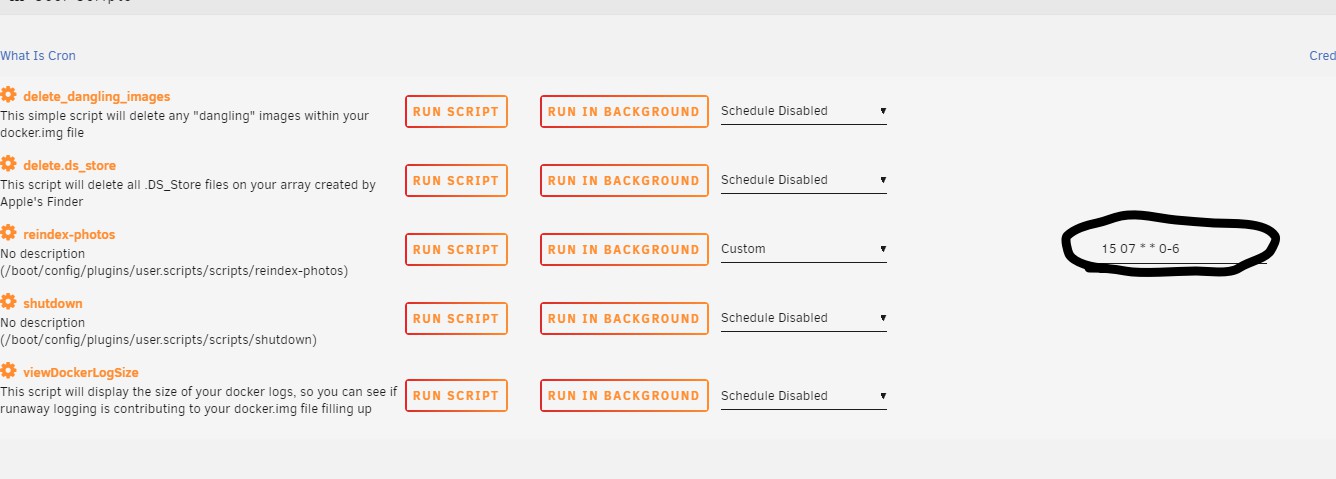Click the Cred link at the right edge
Screen dimensions: 1336x479
(1322, 56)
